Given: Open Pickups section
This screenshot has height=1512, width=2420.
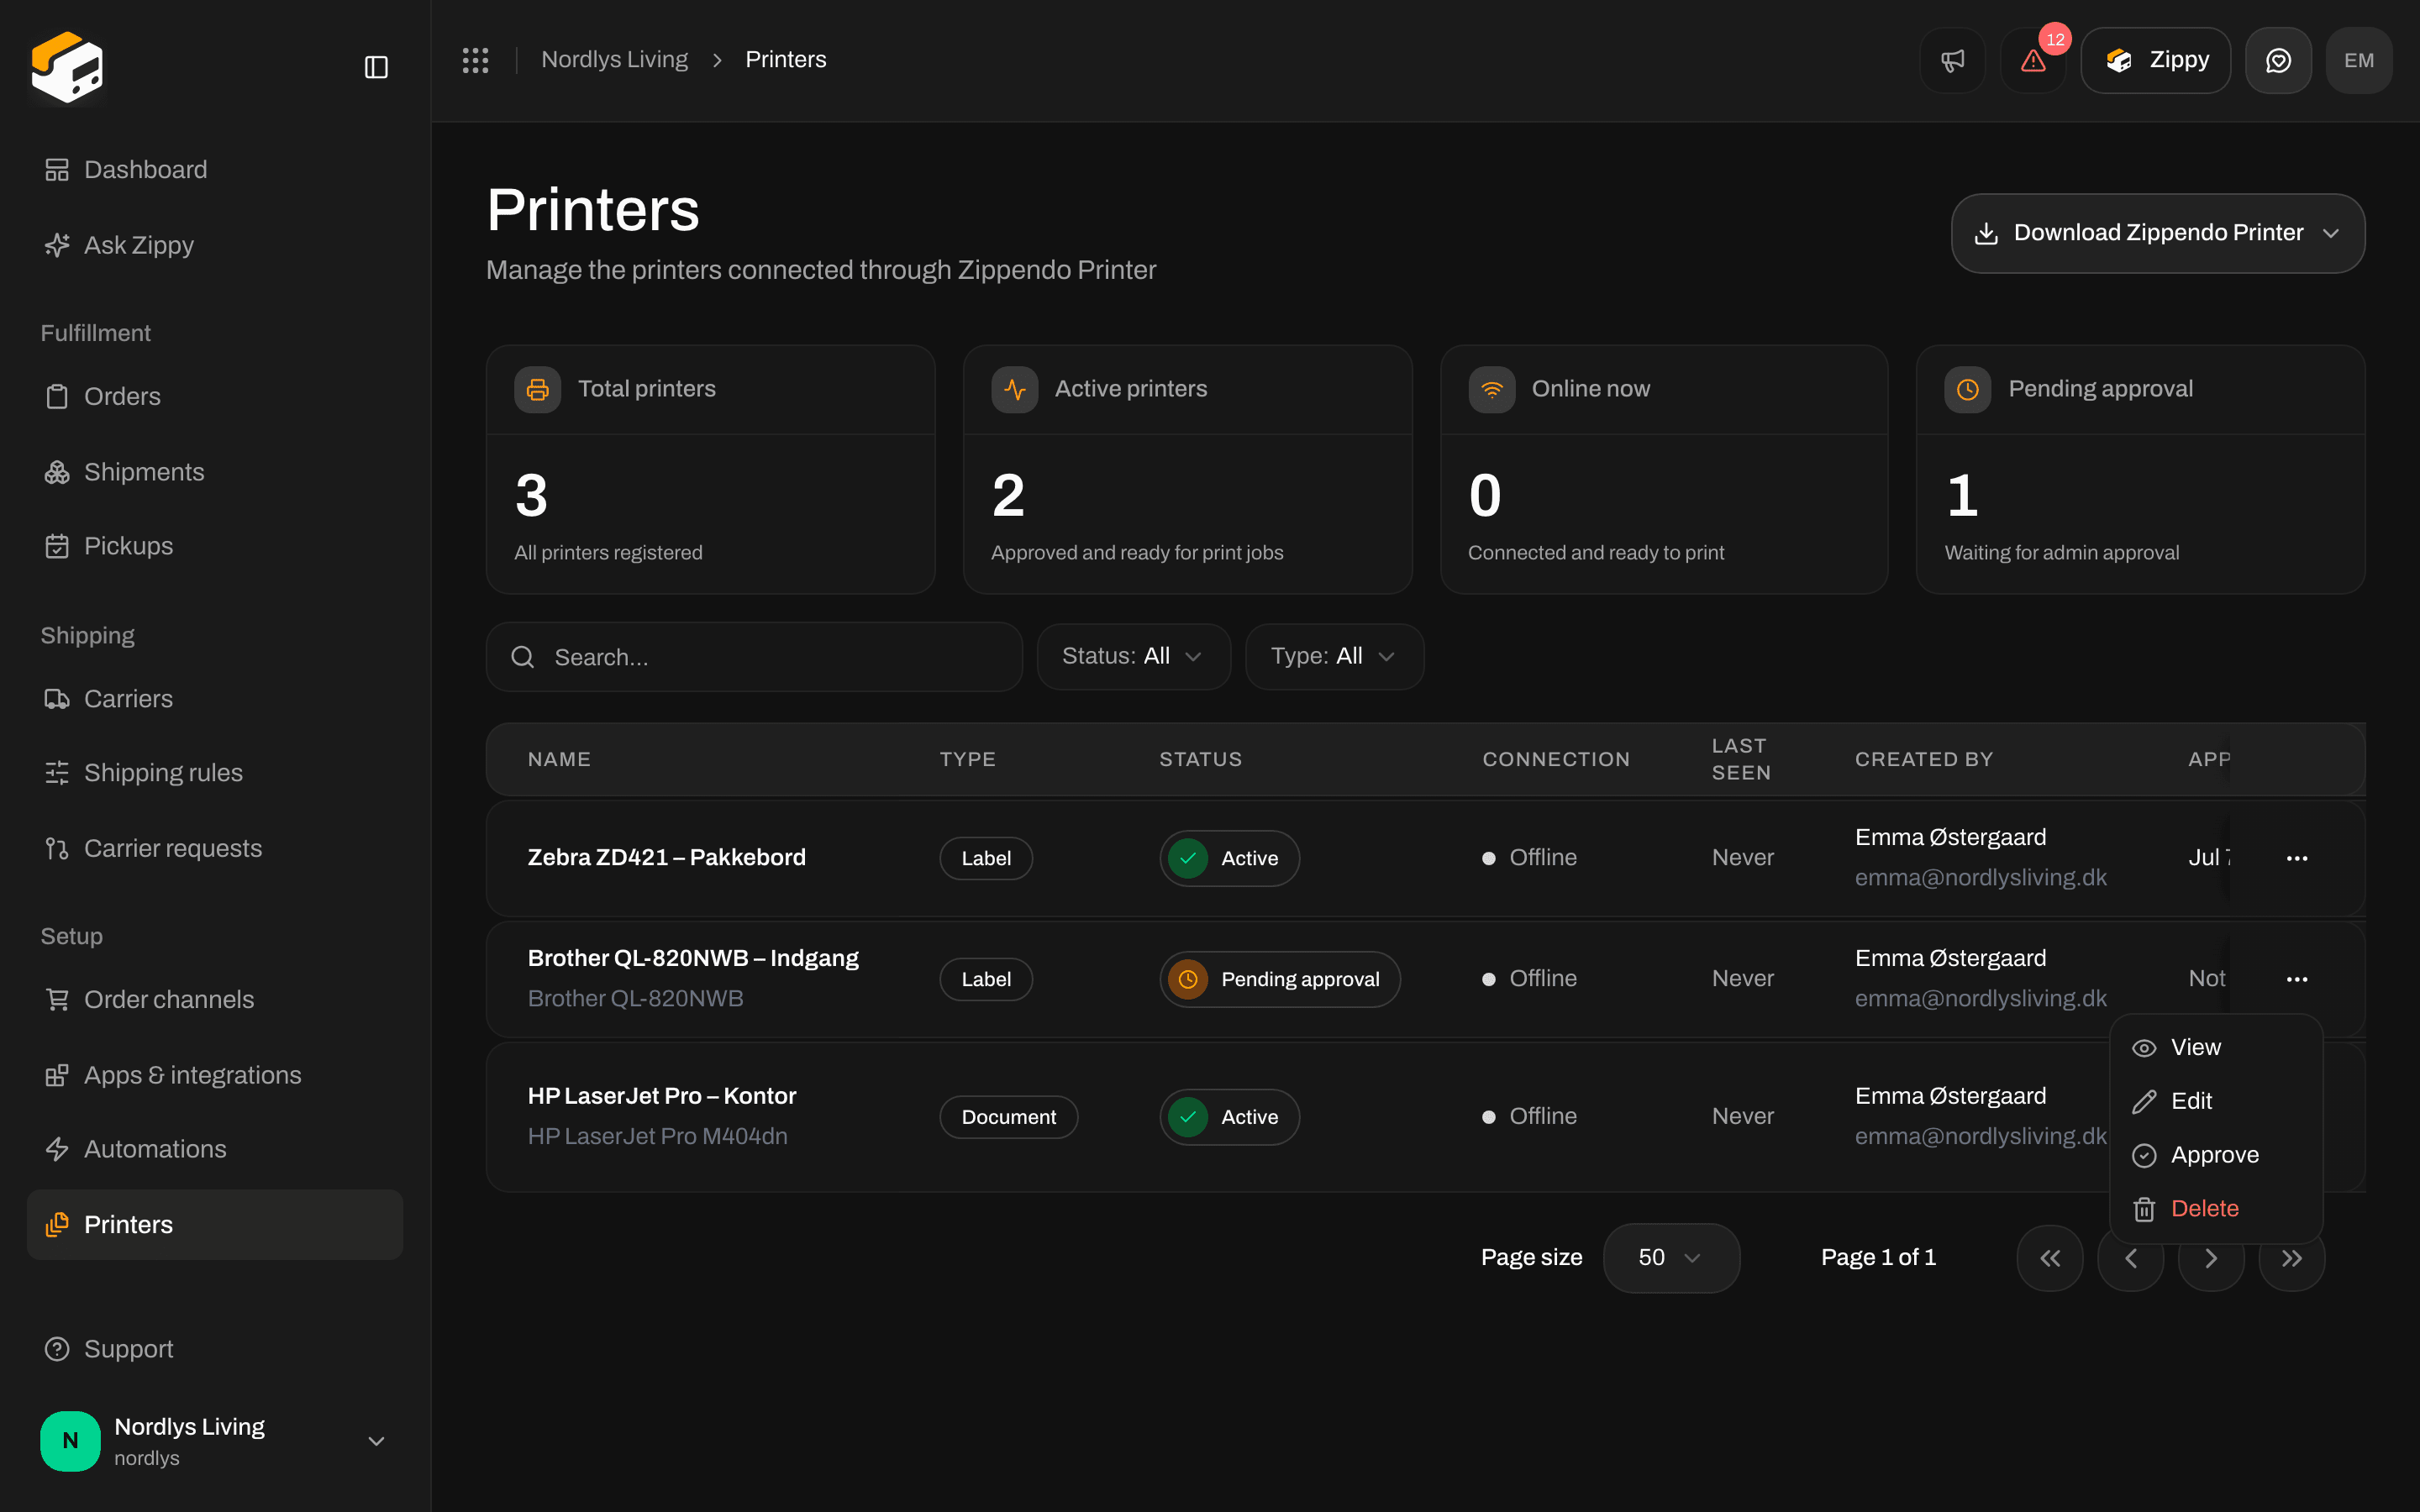Looking at the screenshot, I should click(x=215, y=546).
